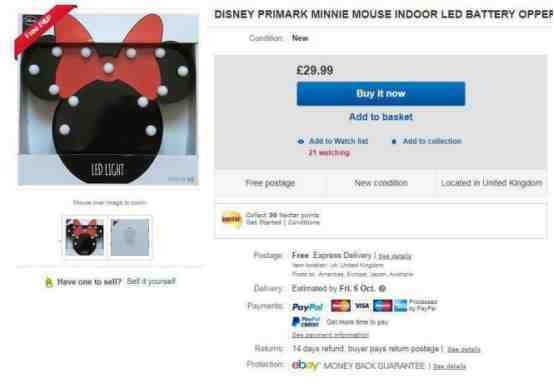Screen dimensions: 554x388
Task: Click the Buy it now button
Action: [x=381, y=94]
